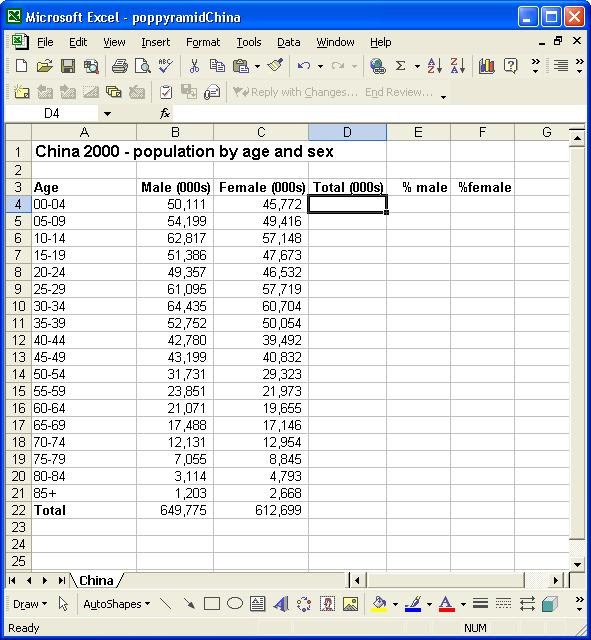This screenshot has width=591, height=640.
Task: Open the AutoShapes dropdown menu
Action: (x=116, y=604)
